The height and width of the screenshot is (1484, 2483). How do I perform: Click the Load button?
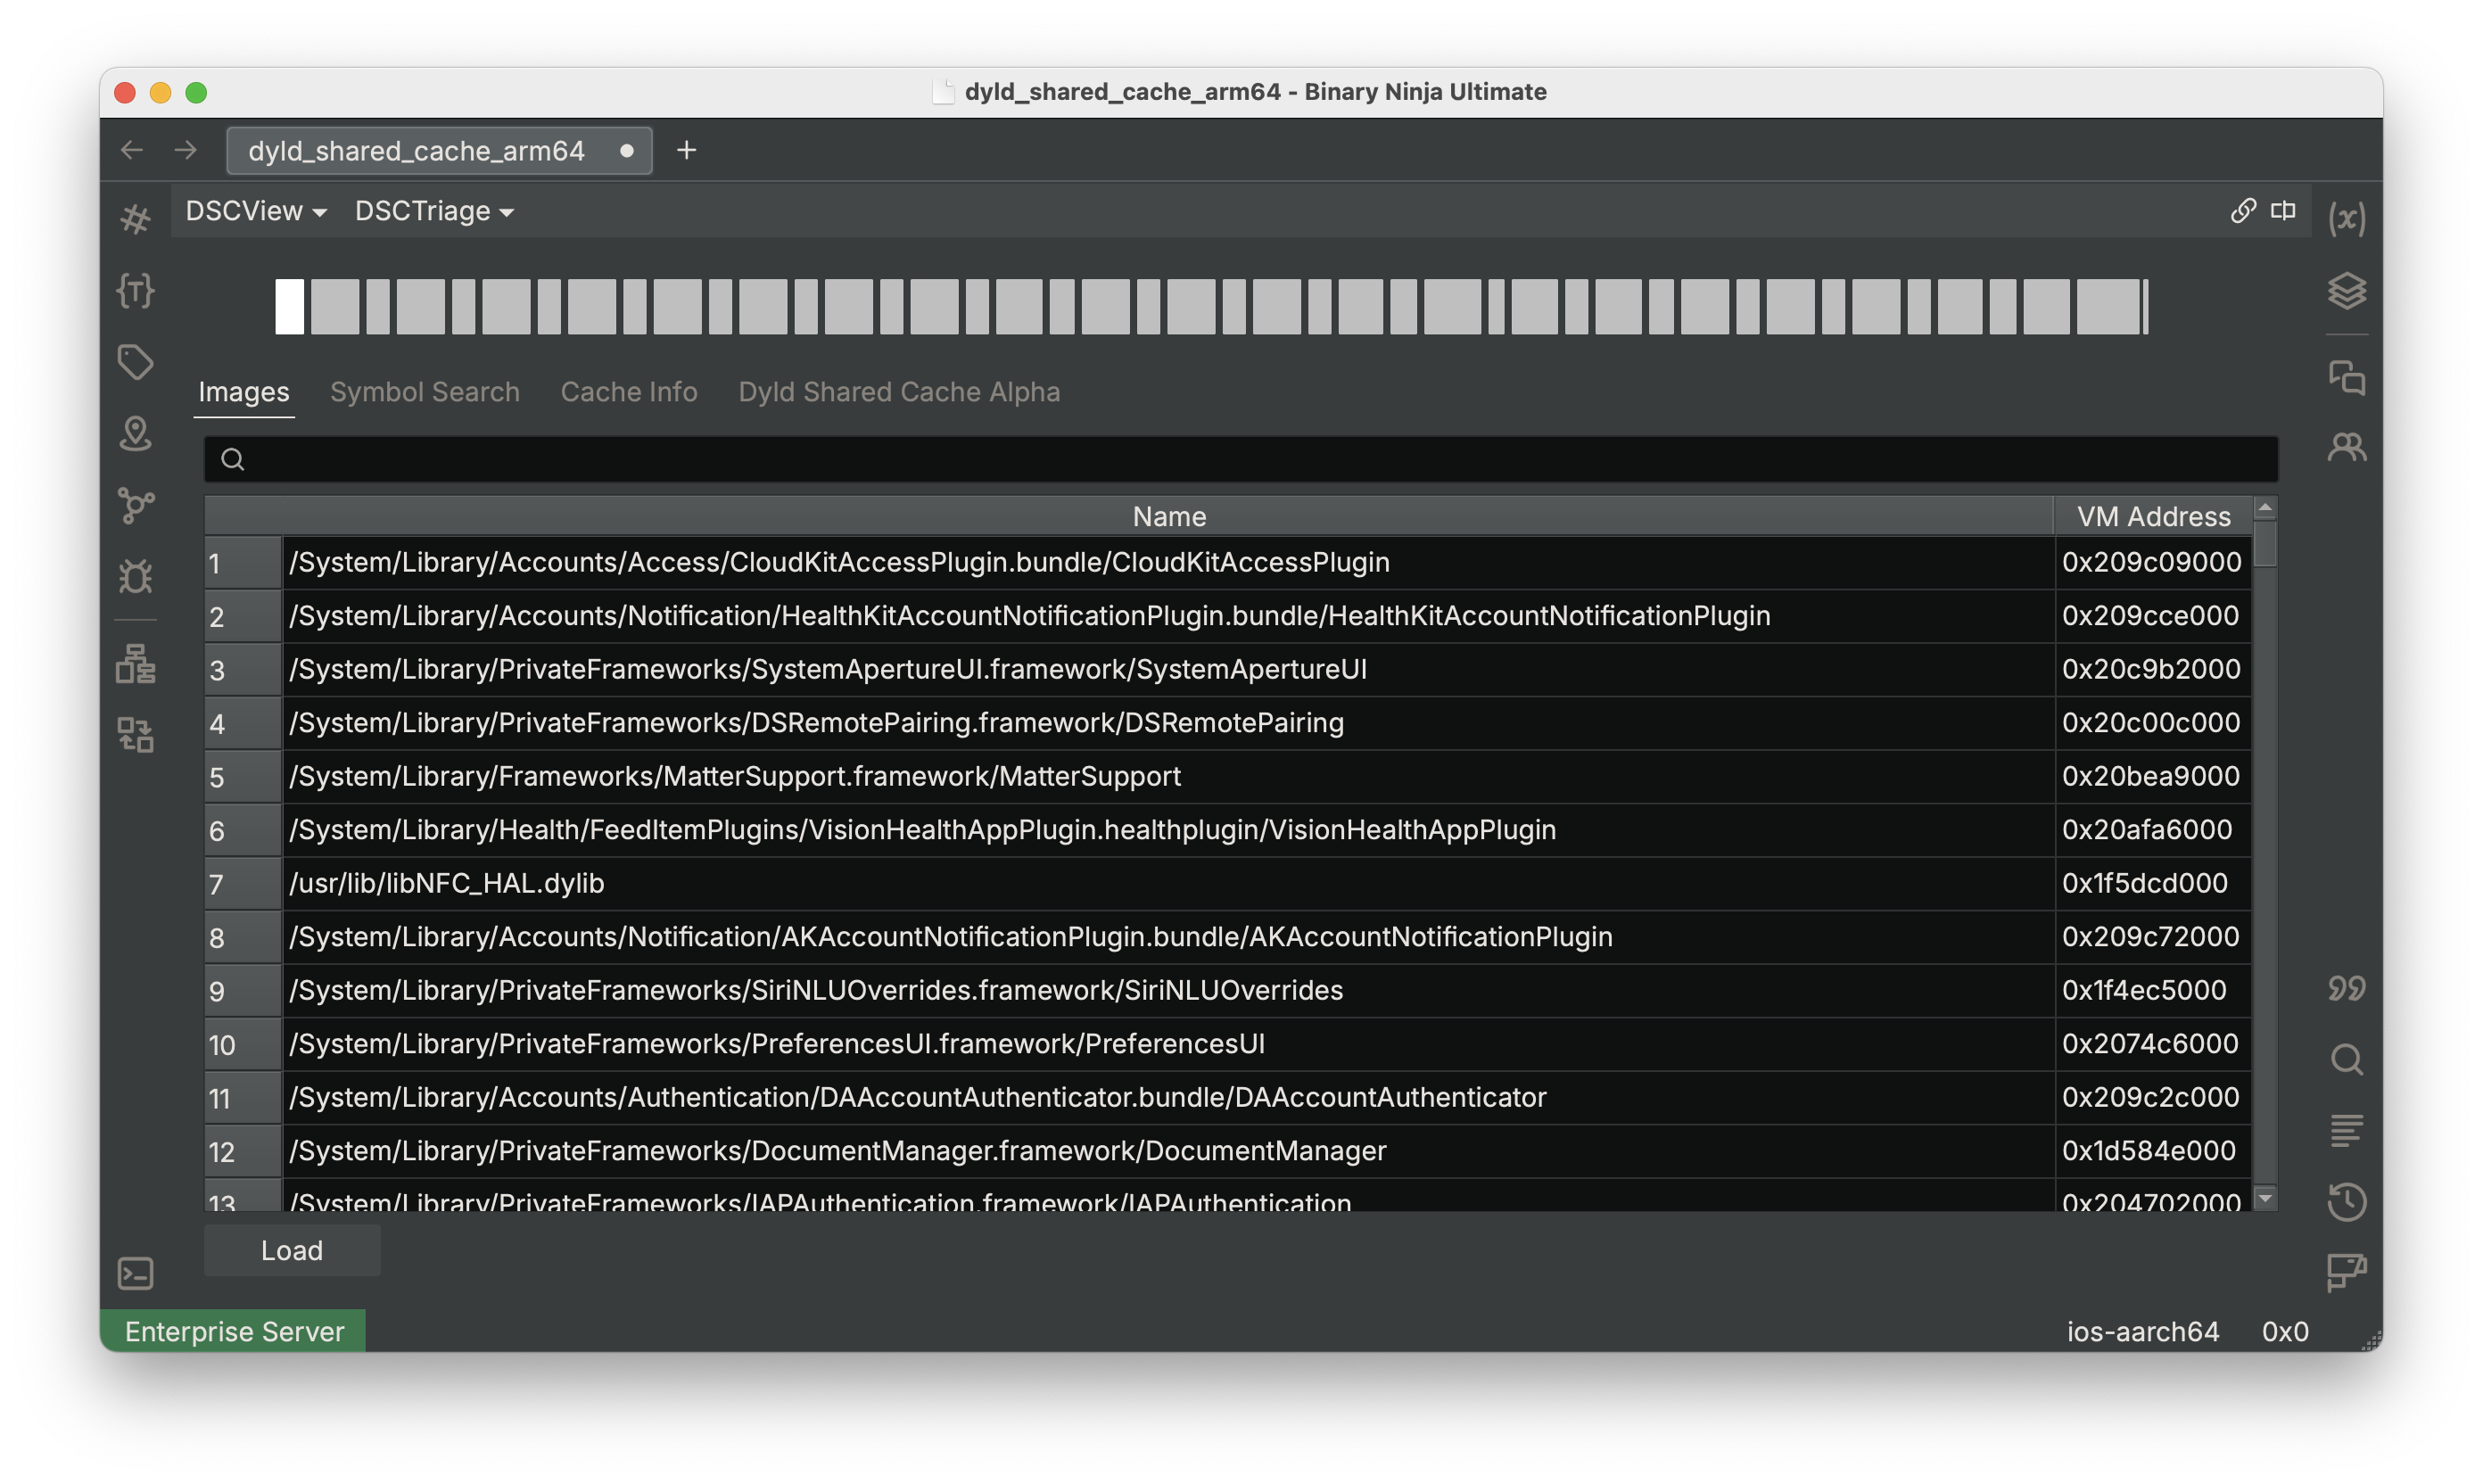point(292,1251)
